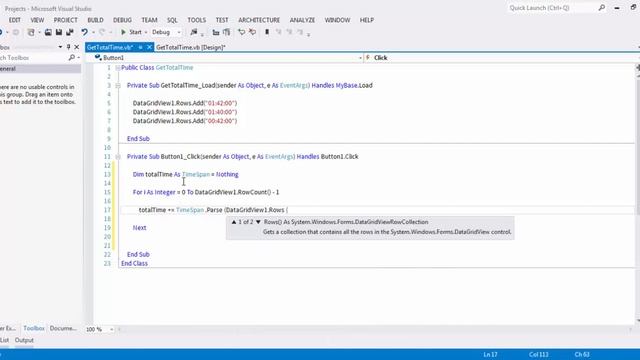Open the BUILD menu

pos(96,20)
